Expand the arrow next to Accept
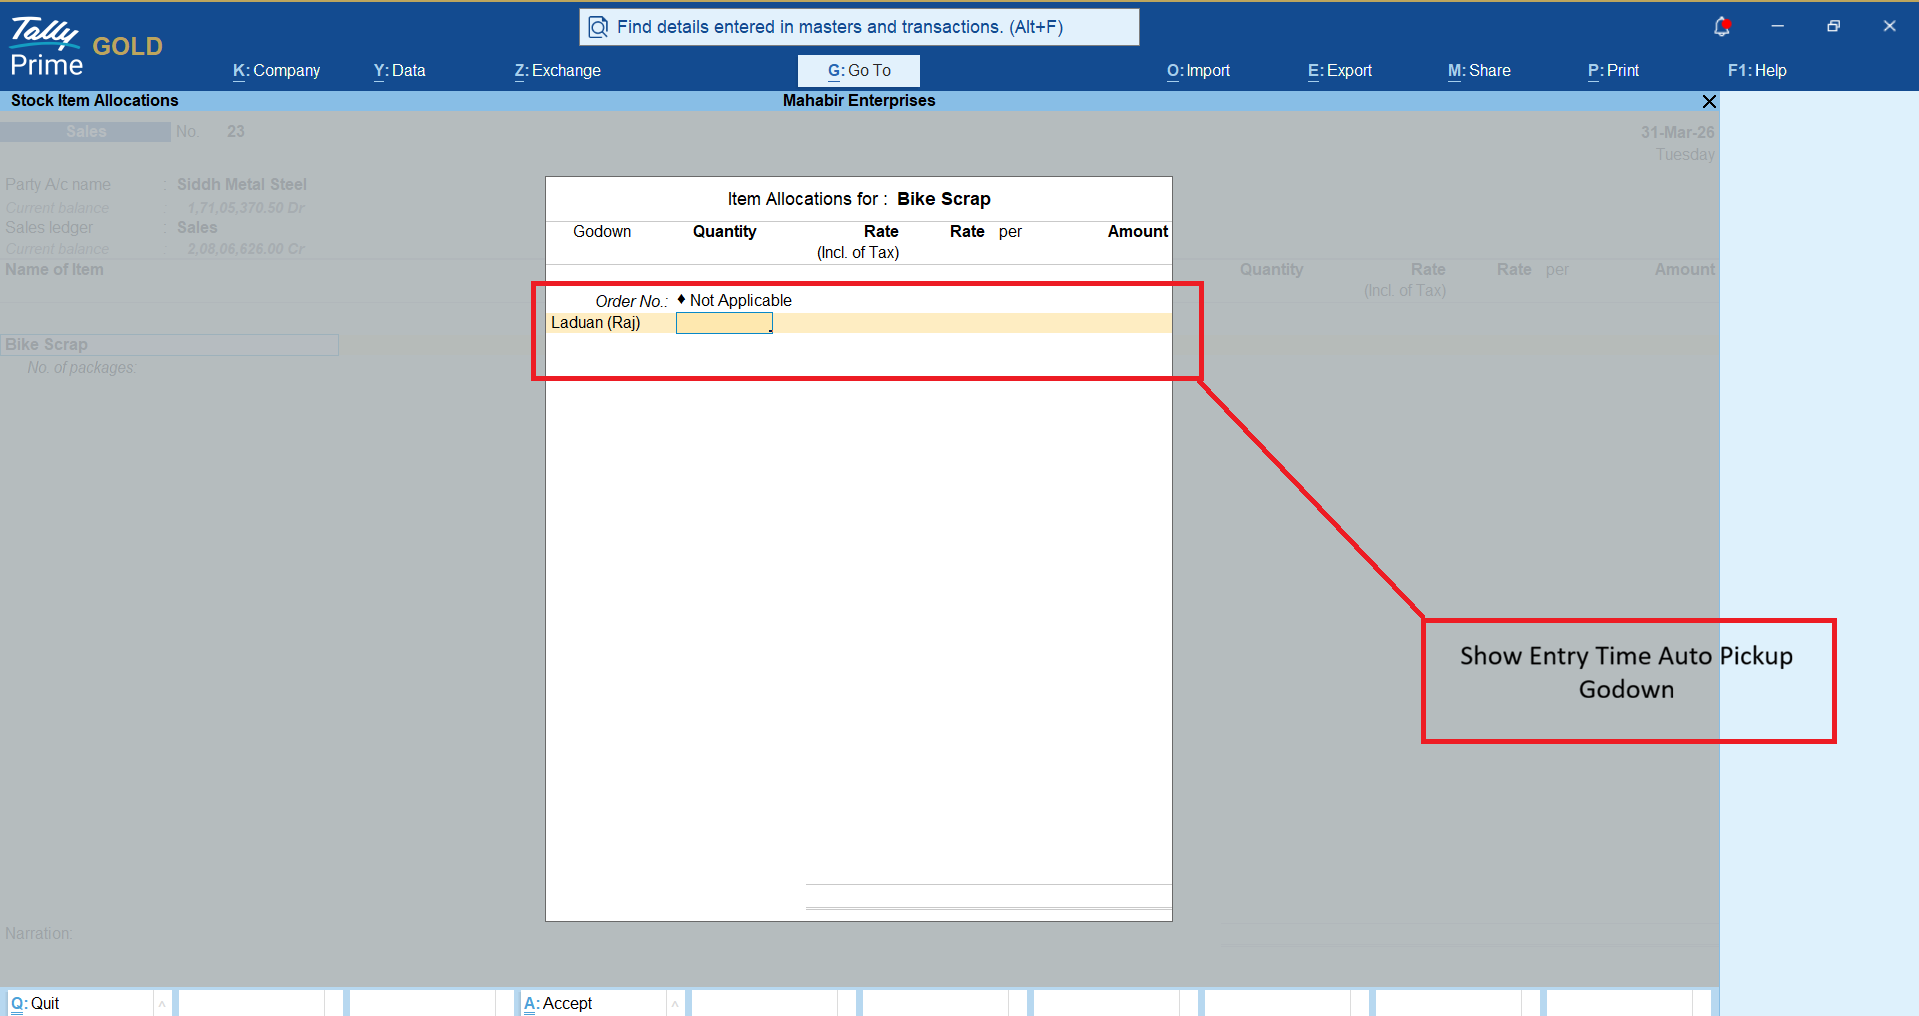Screen dimensions: 1919x1016 tap(675, 1004)
